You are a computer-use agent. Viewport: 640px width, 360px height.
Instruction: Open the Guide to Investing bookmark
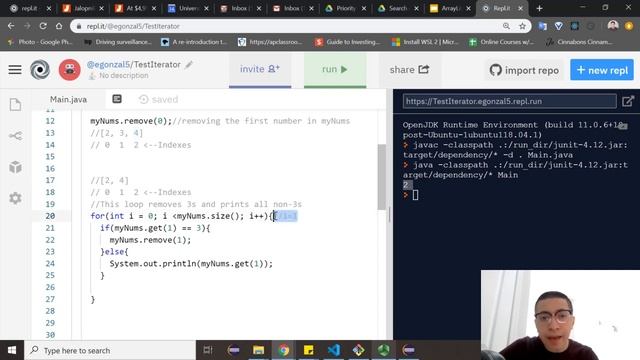click(x=348, y=42)
